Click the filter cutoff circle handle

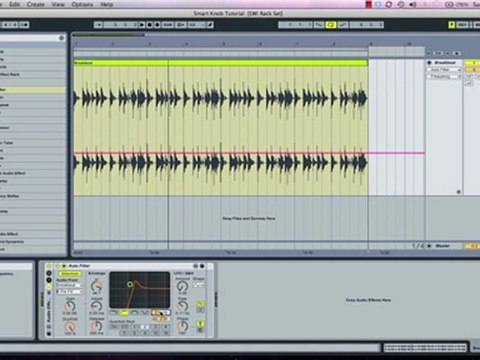(130, 284)
